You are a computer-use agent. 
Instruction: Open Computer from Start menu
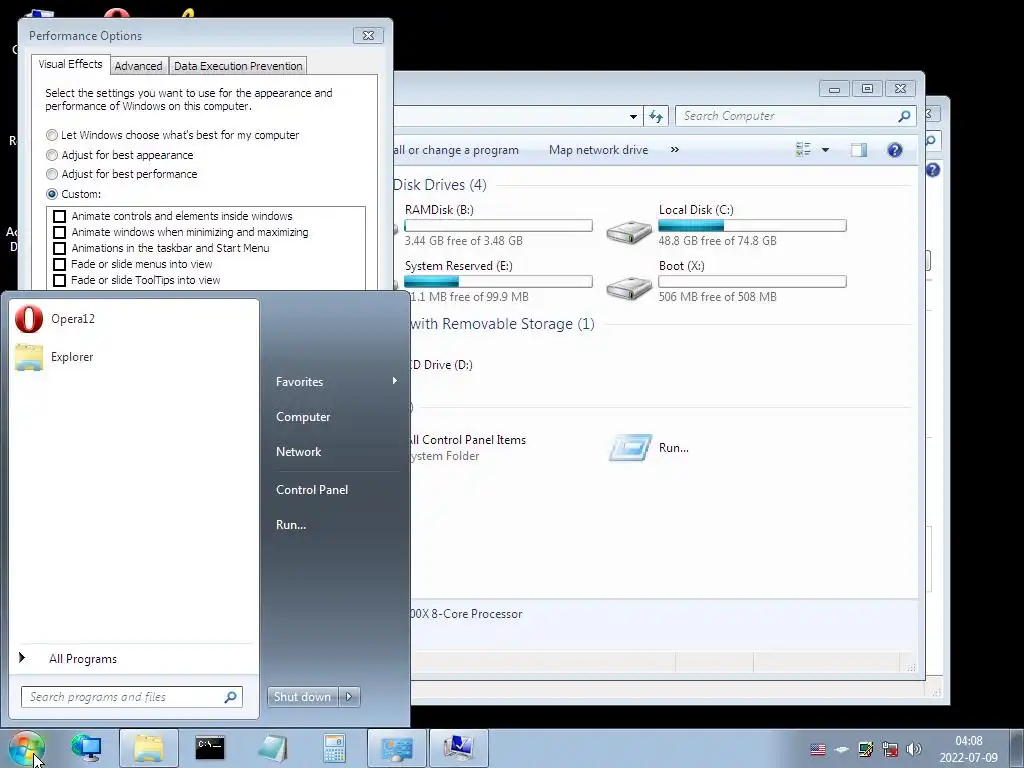[303, 417]
